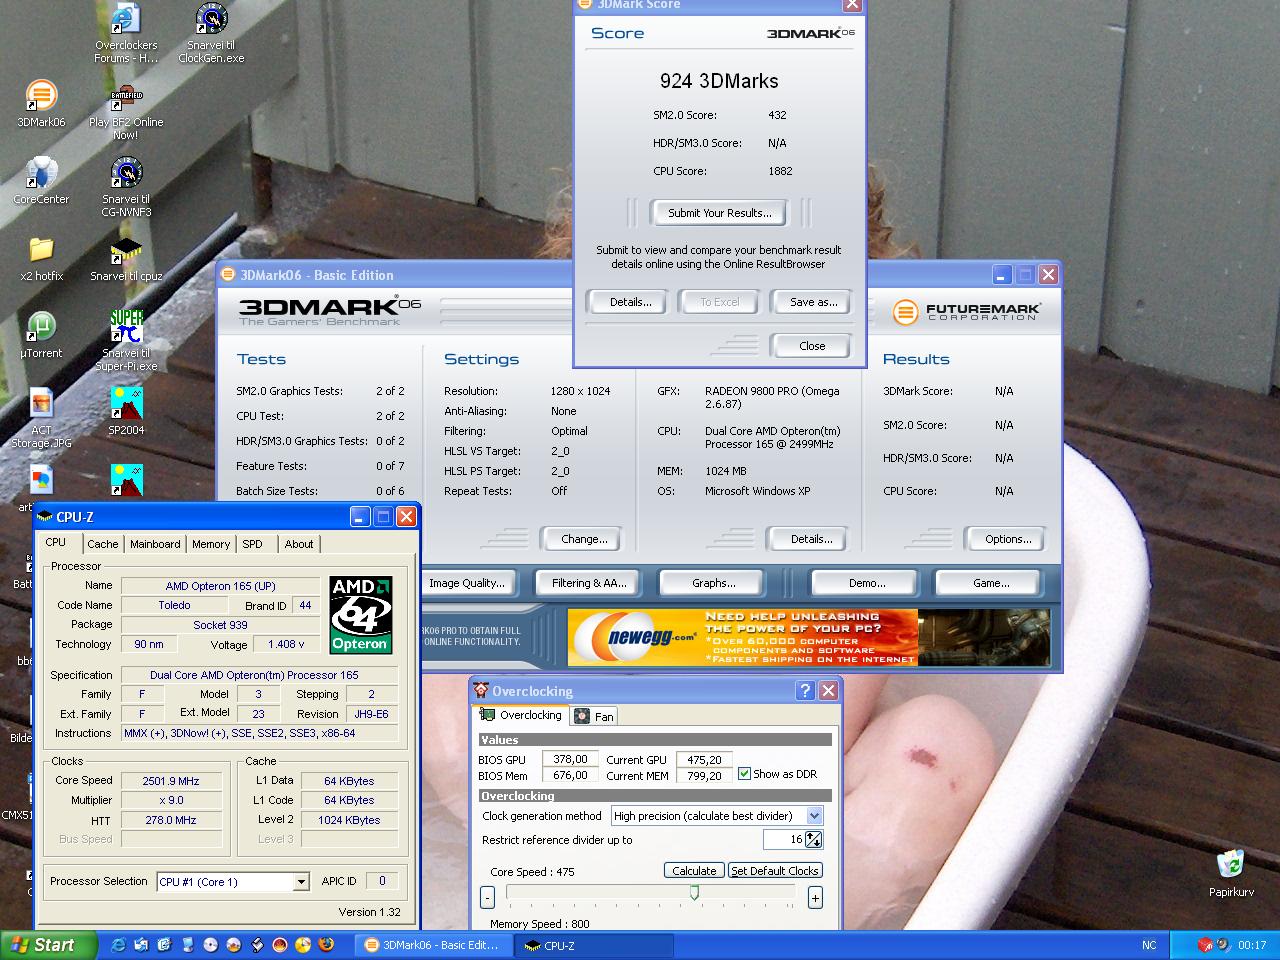The image size is (1280, 960).
Task: Click the 3DMark06 window title bar icon
Action: [x=228, y=275]
